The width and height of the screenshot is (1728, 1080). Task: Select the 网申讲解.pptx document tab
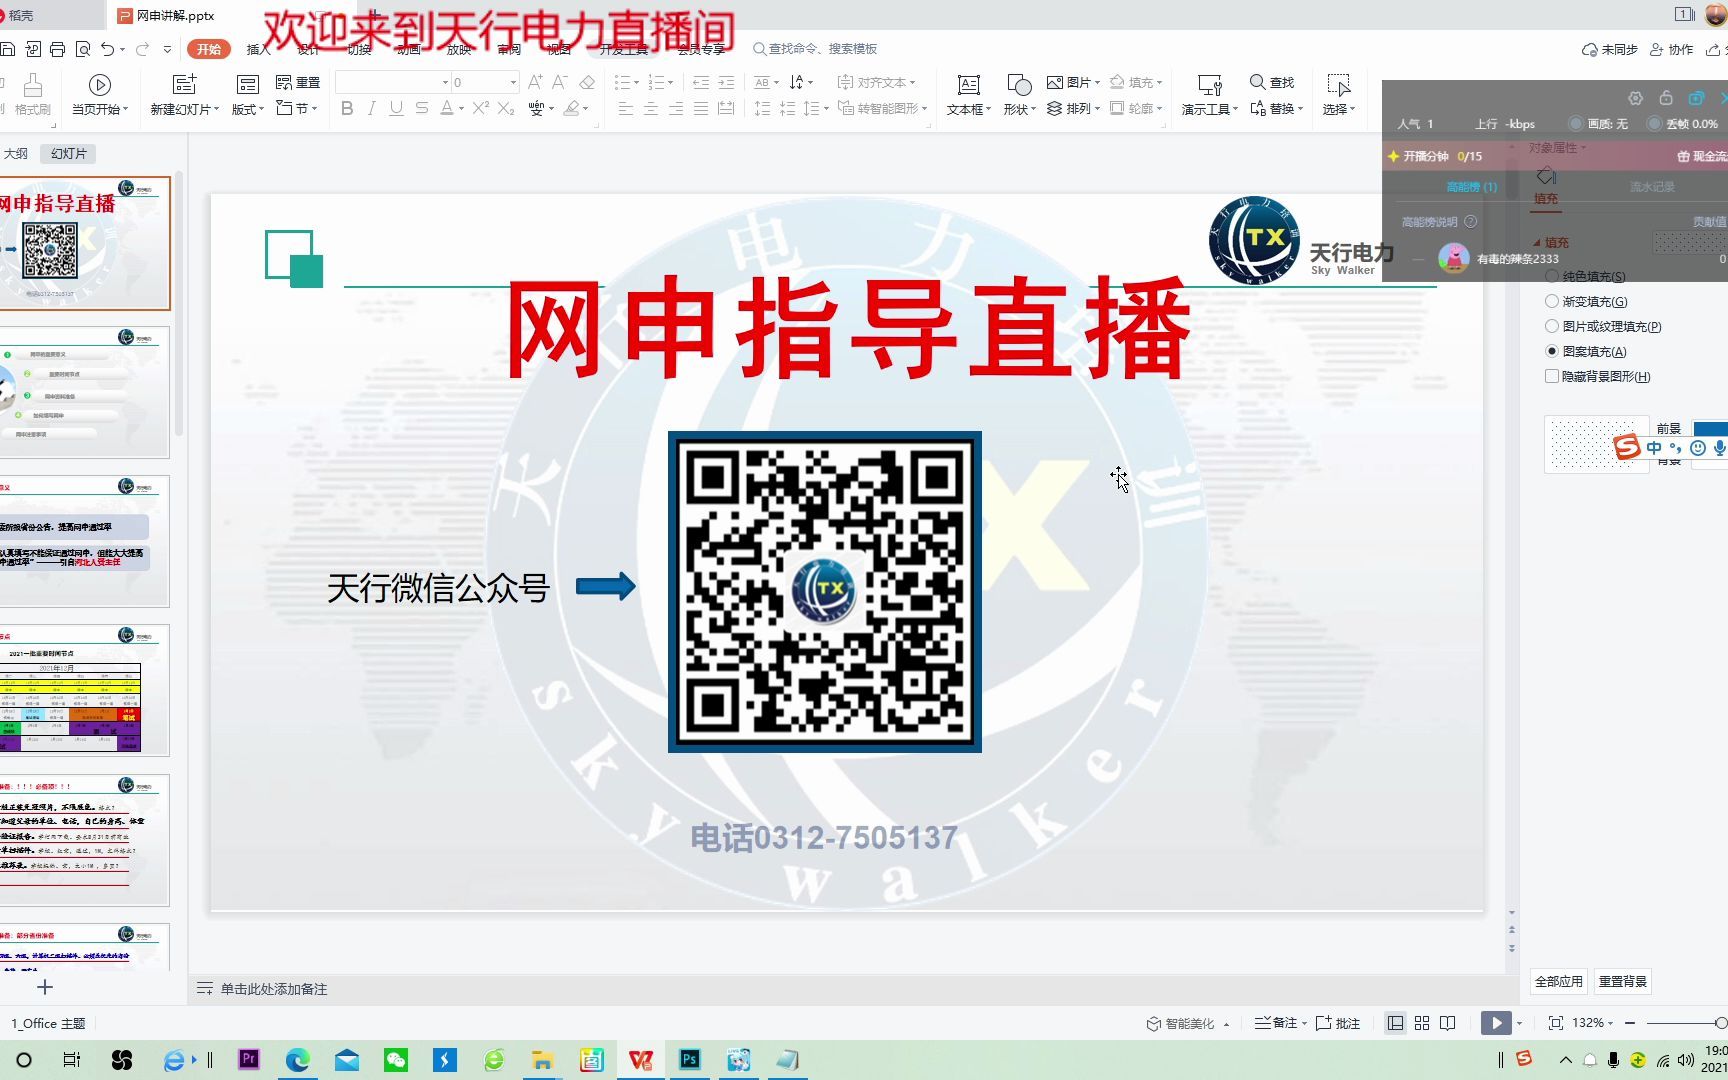pos(175,15)
